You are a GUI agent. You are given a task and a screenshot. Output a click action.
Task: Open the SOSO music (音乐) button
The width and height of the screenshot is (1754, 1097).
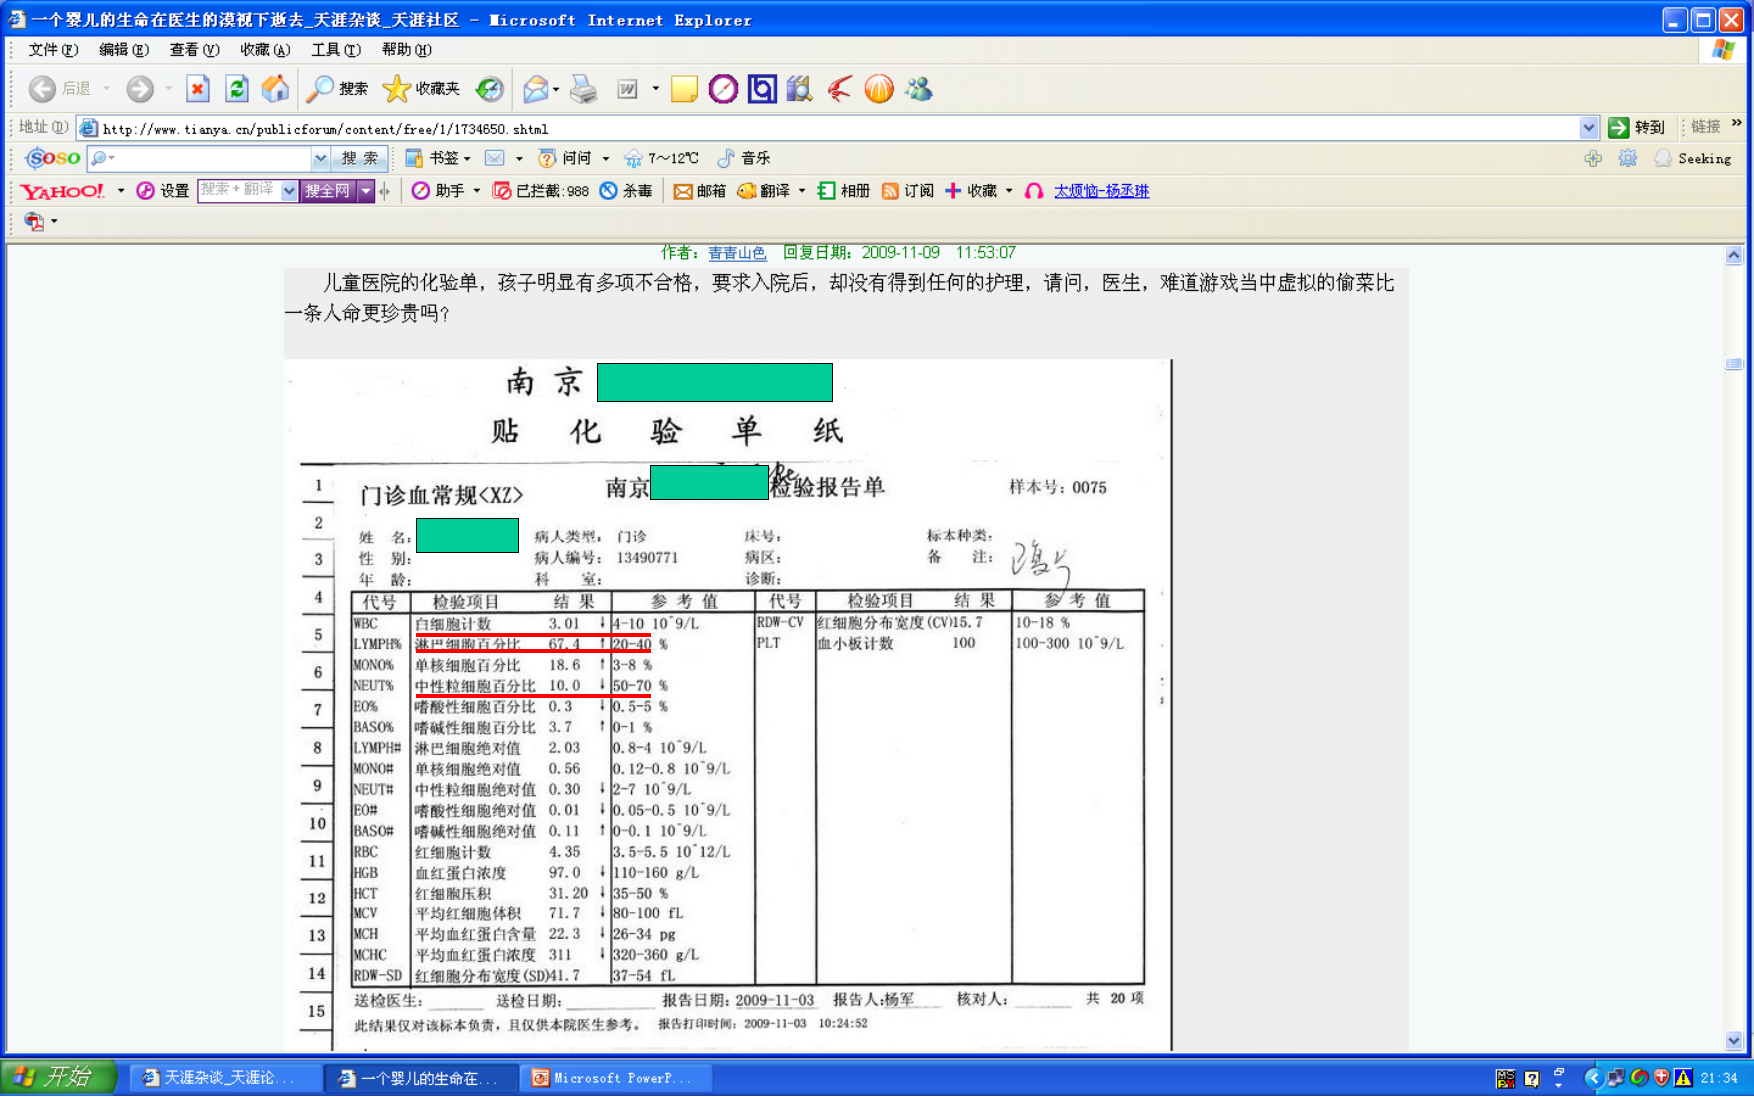pyautogui.click(x=744, y=158)
